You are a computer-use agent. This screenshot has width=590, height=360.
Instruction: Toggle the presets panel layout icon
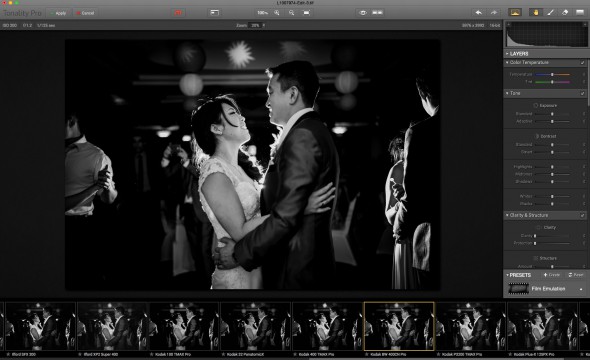pos(214,13)
